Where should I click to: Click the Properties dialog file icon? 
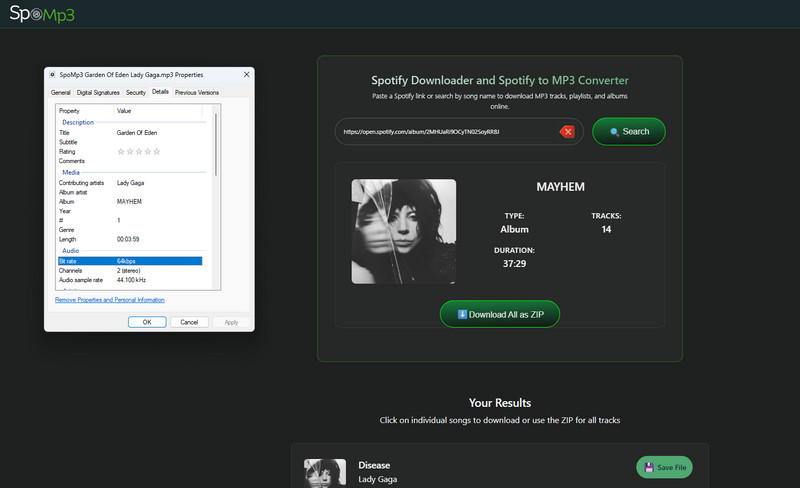pyautogui.click(x=52, y=75)
